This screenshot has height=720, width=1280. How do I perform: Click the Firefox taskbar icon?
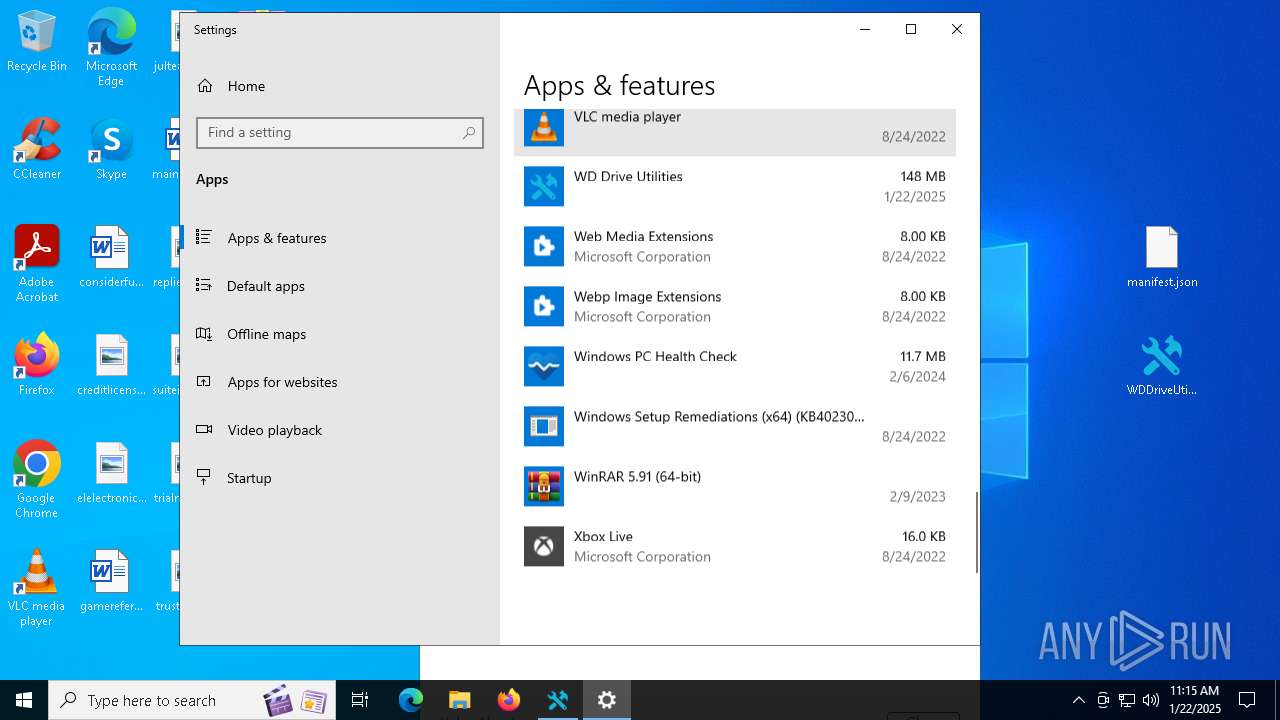(x=509, y=700)
